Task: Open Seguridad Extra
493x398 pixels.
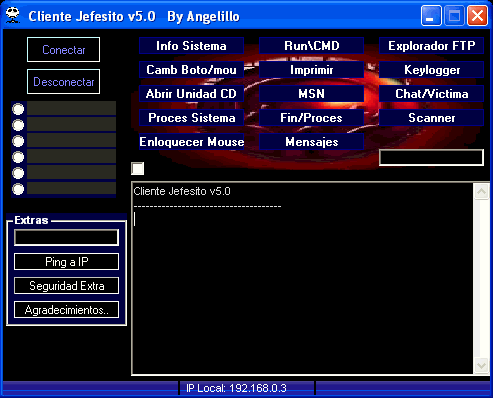Action: [66, 286]
